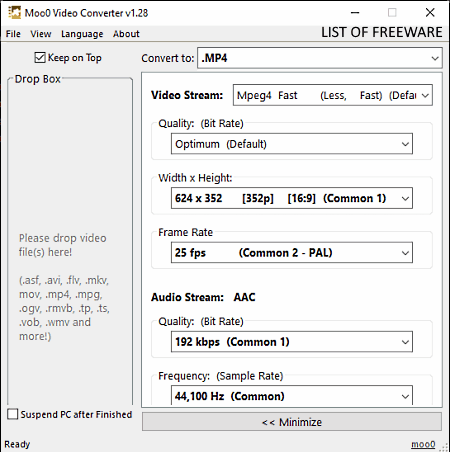The height and width of the screenshot is (452, 450).
Task: Open the View menu
Action: 41,34
